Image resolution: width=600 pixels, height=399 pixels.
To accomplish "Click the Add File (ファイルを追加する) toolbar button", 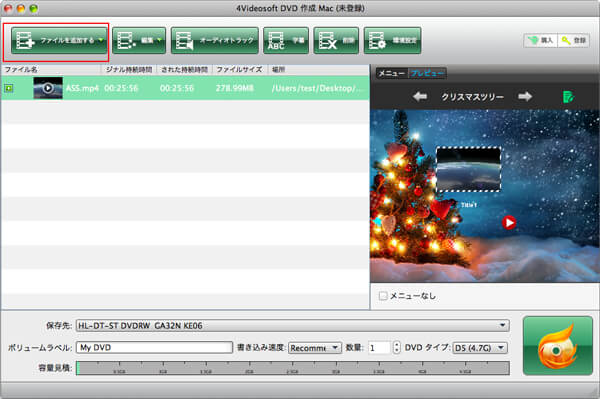I will (58, 40).
